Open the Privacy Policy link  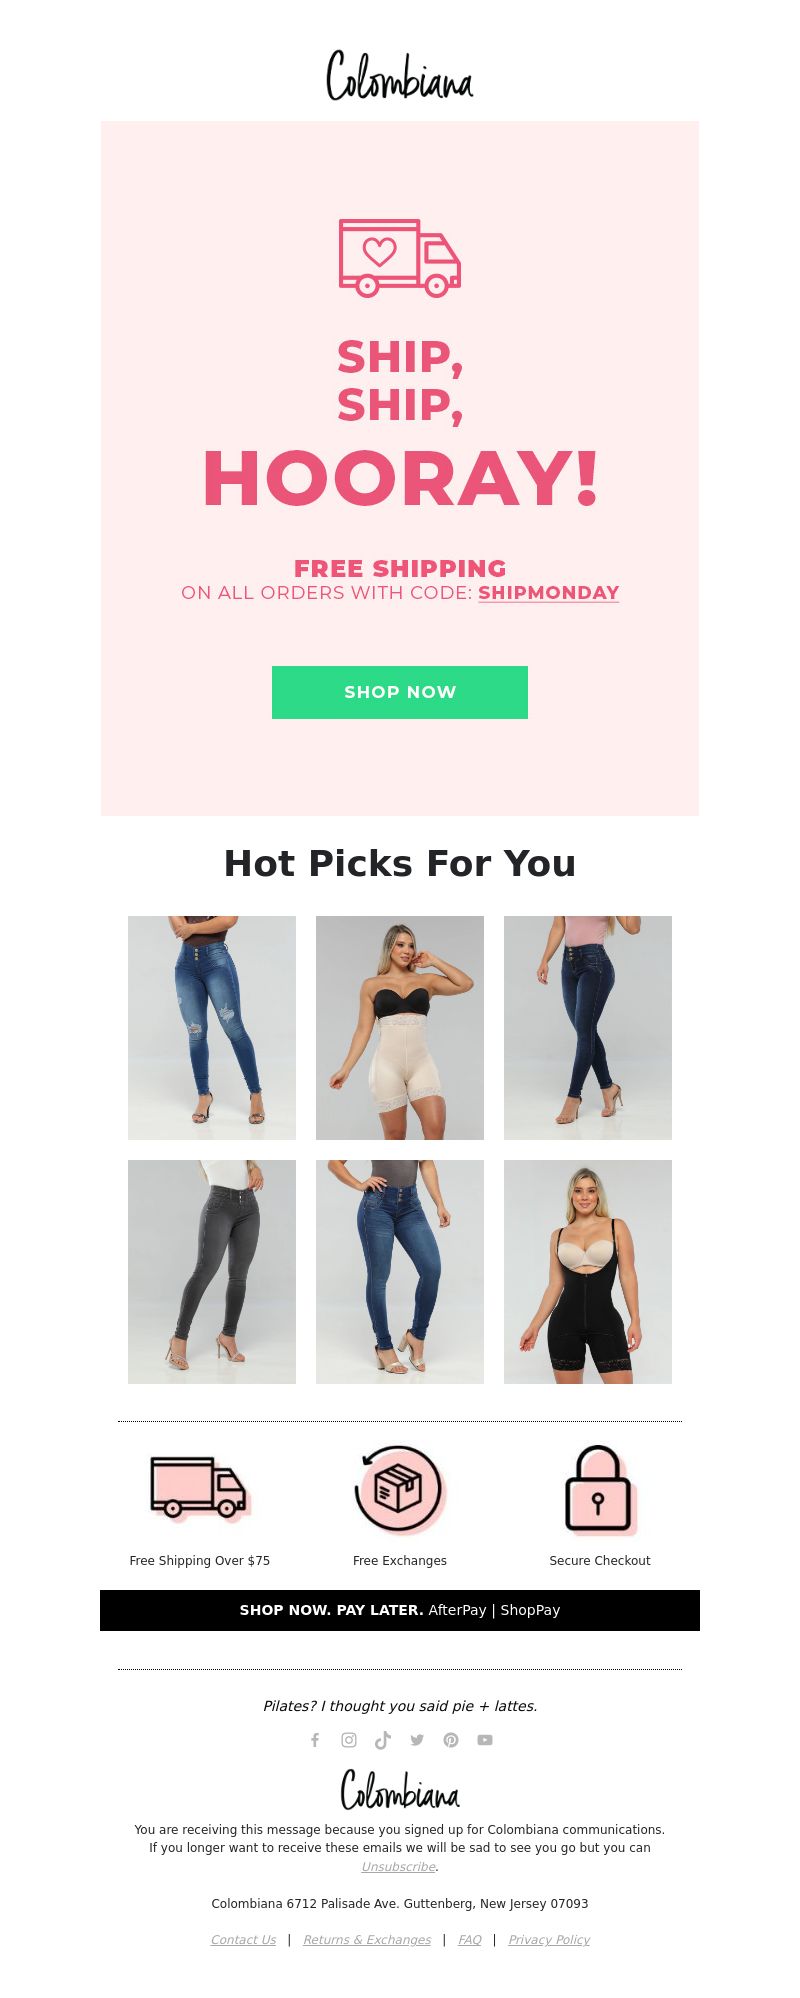click(x=549, y=1940)
